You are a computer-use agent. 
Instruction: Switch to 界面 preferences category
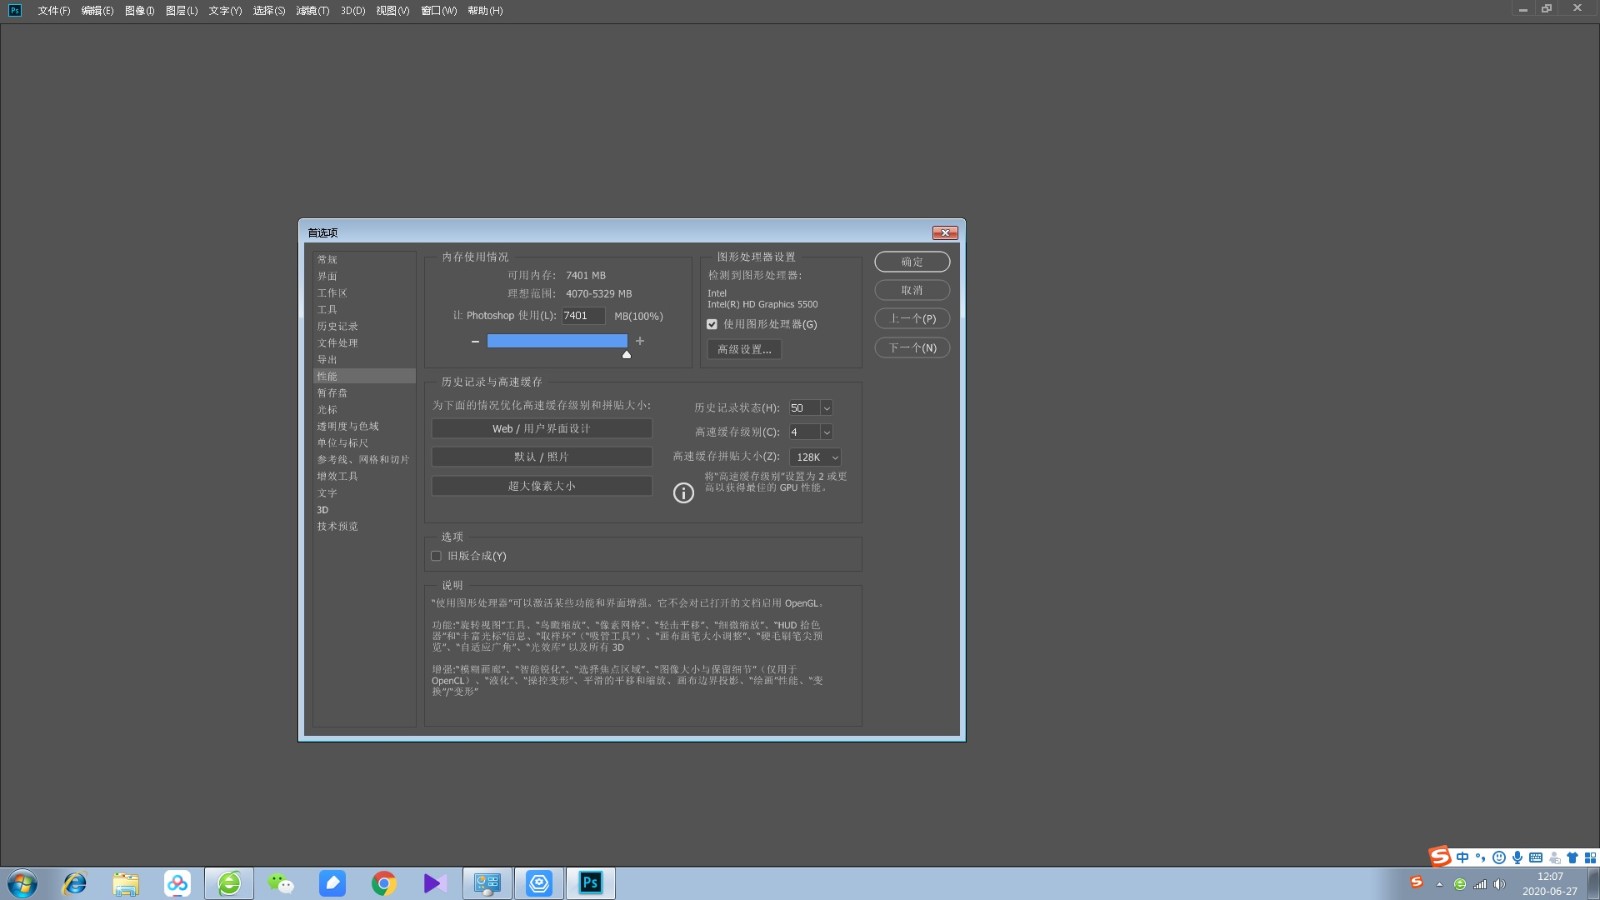[x=327, y=276]
